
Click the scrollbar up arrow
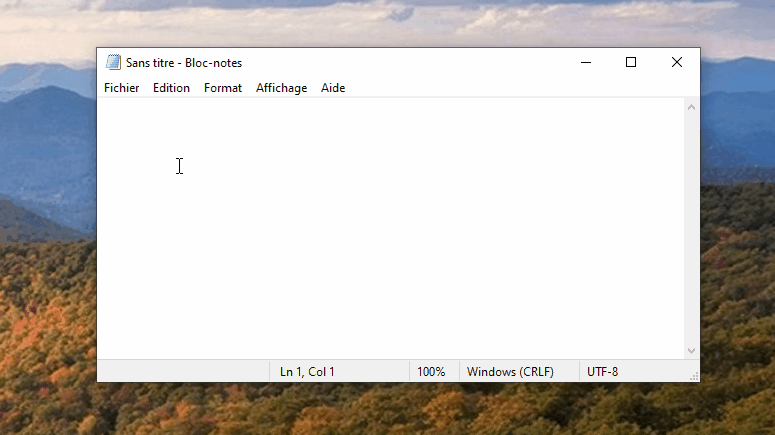[x=691, y=107]
